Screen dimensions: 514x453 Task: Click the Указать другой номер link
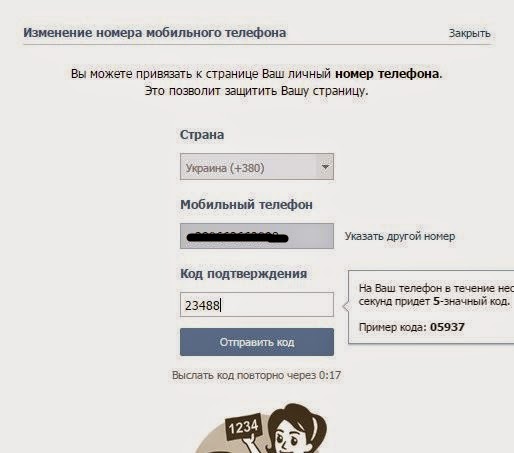coord(400,236)
